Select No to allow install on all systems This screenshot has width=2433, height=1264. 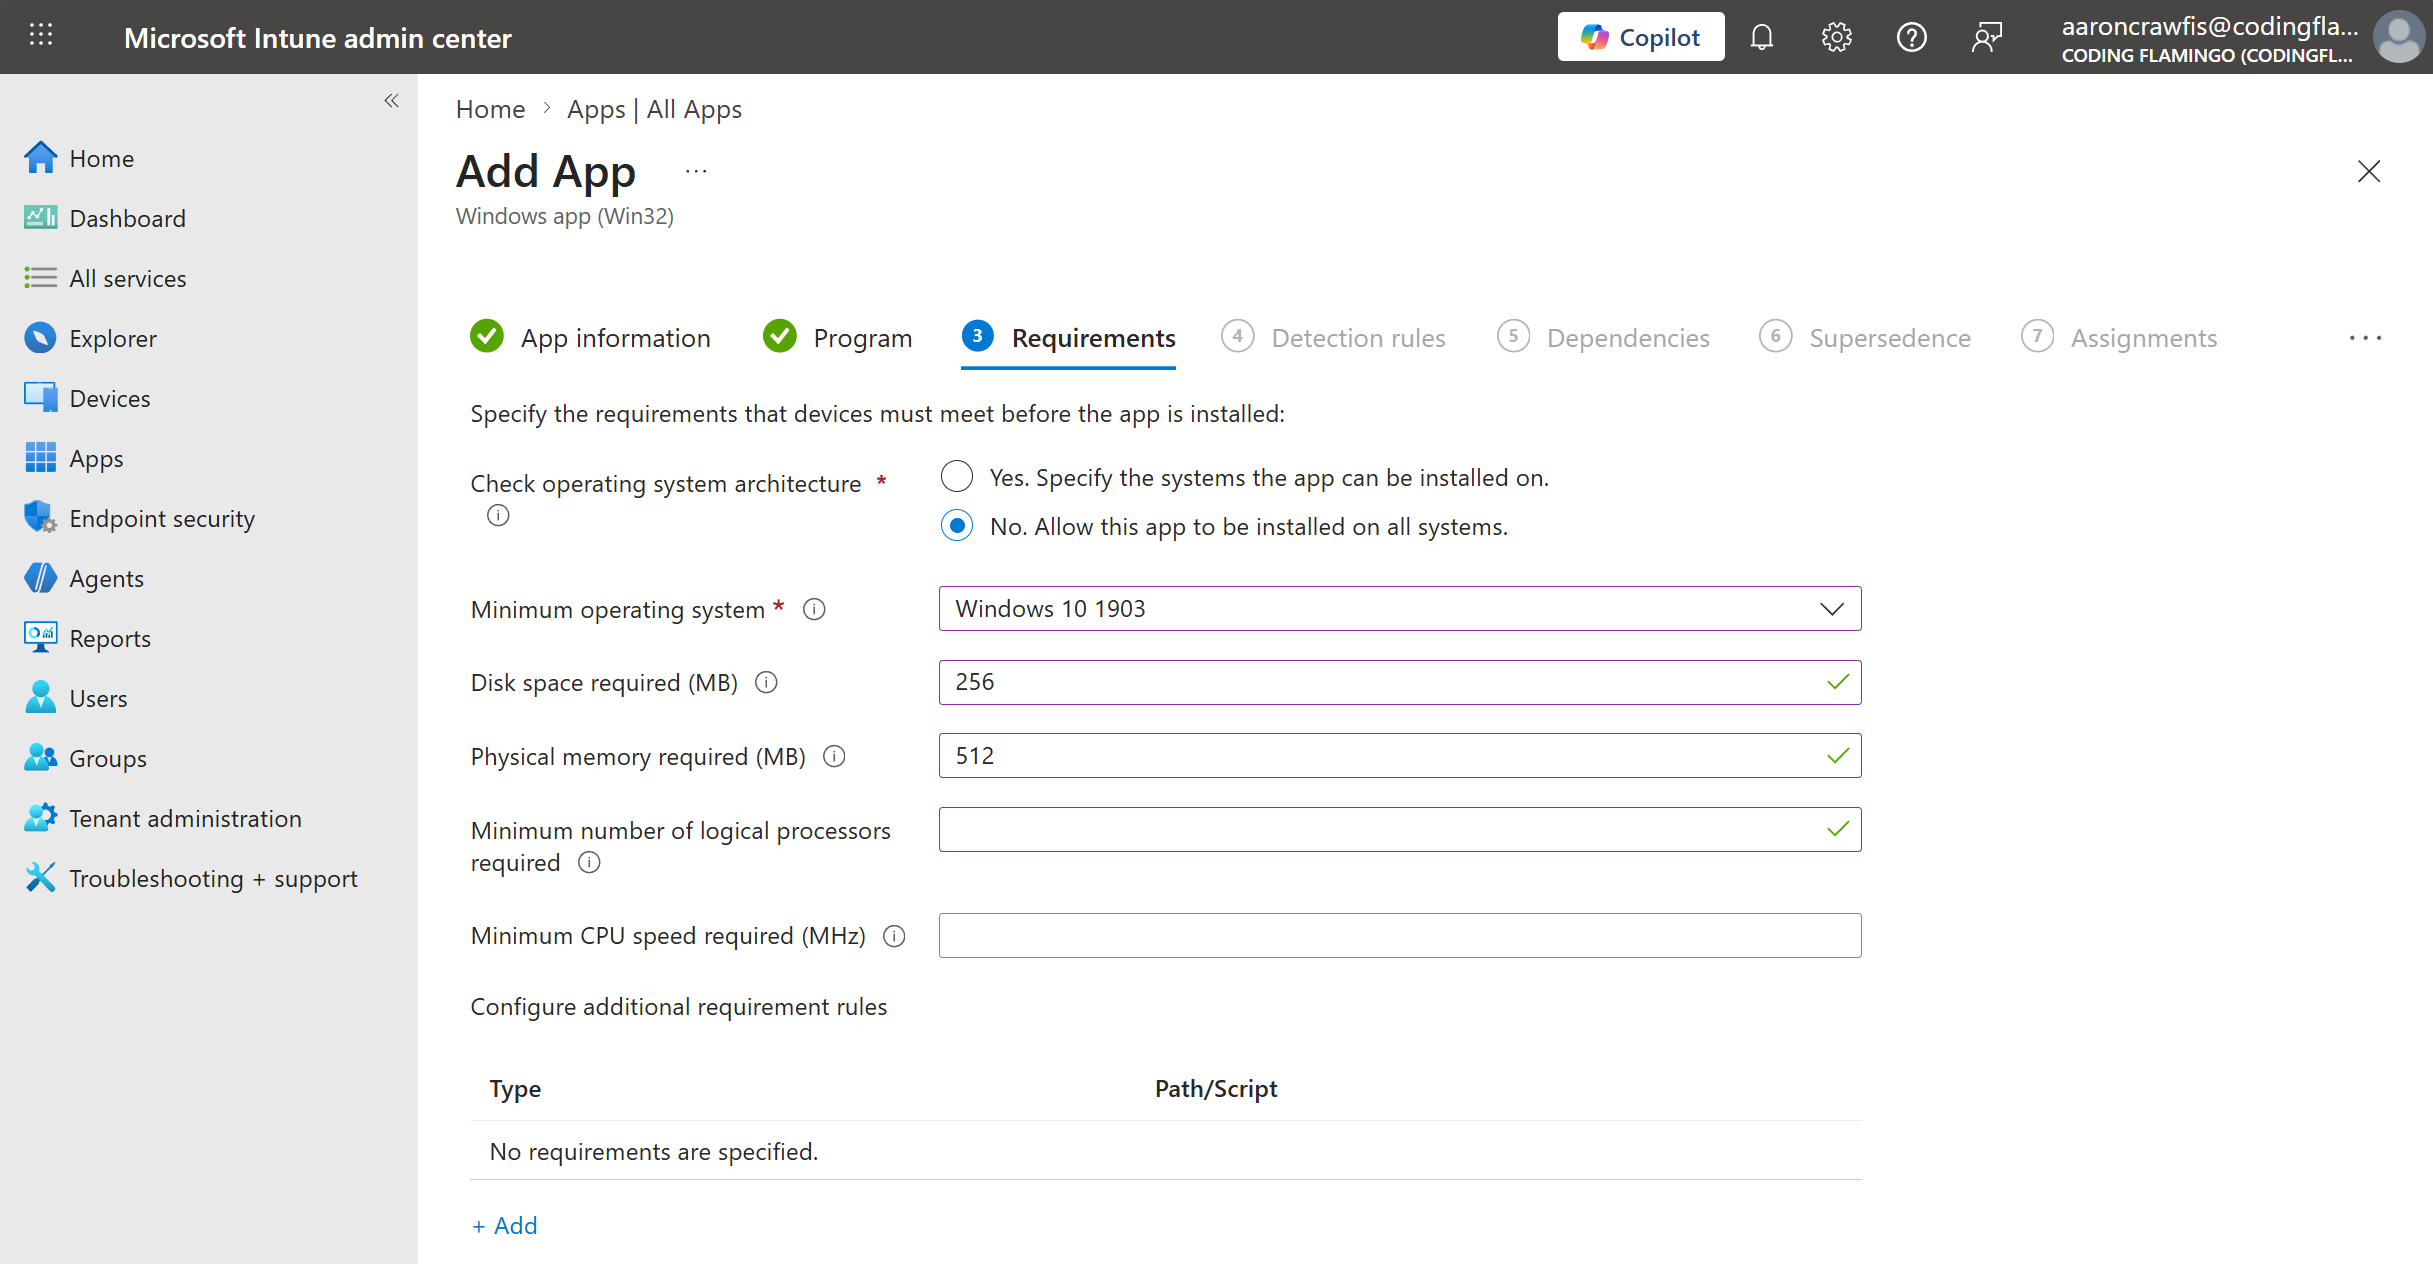pos(957,525)
